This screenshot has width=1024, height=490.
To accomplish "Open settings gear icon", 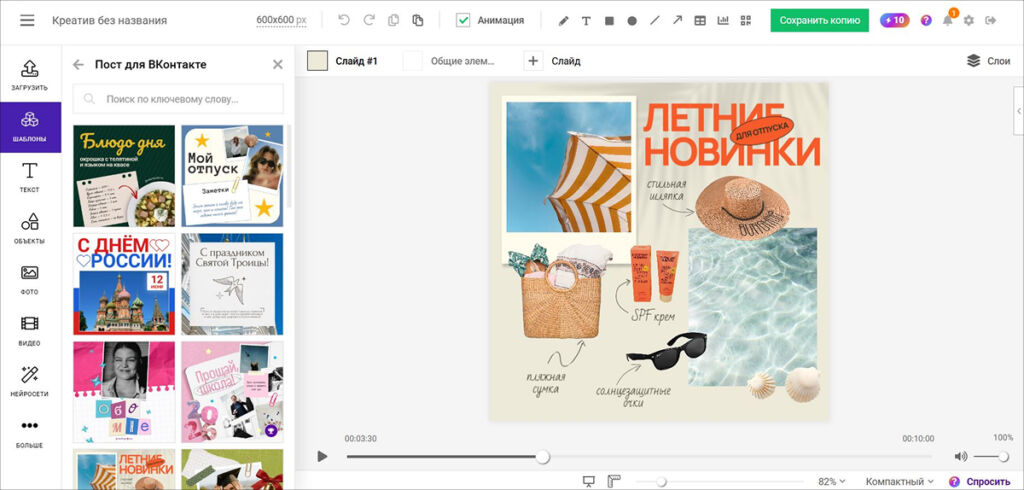I will point(969,20).
